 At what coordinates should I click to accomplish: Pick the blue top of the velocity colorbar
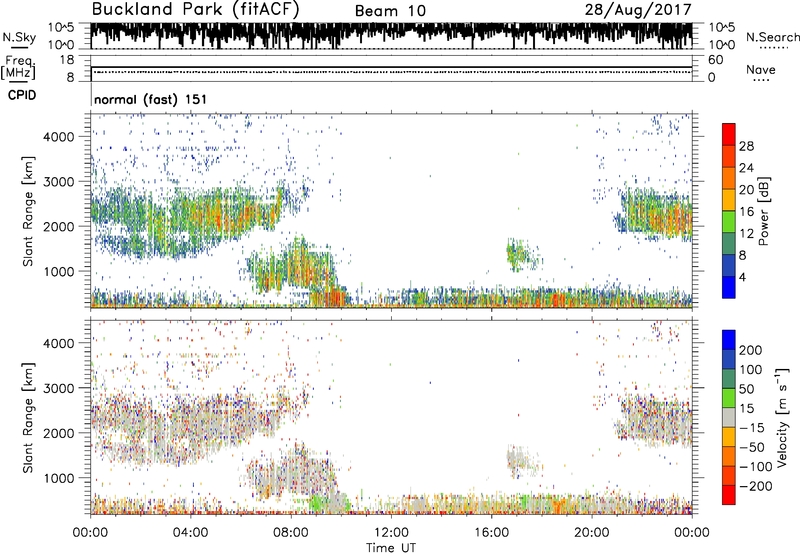729,339
